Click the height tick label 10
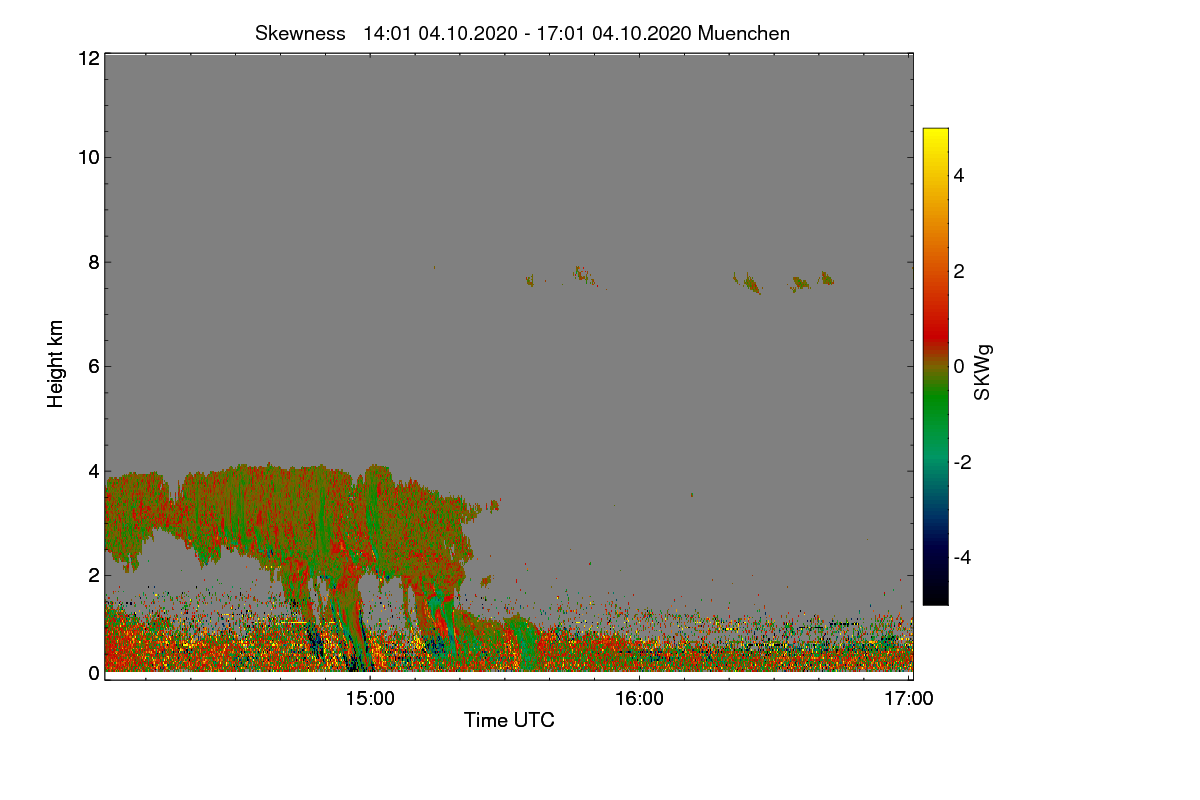The image size is (1200, 800). pos(88,157)
